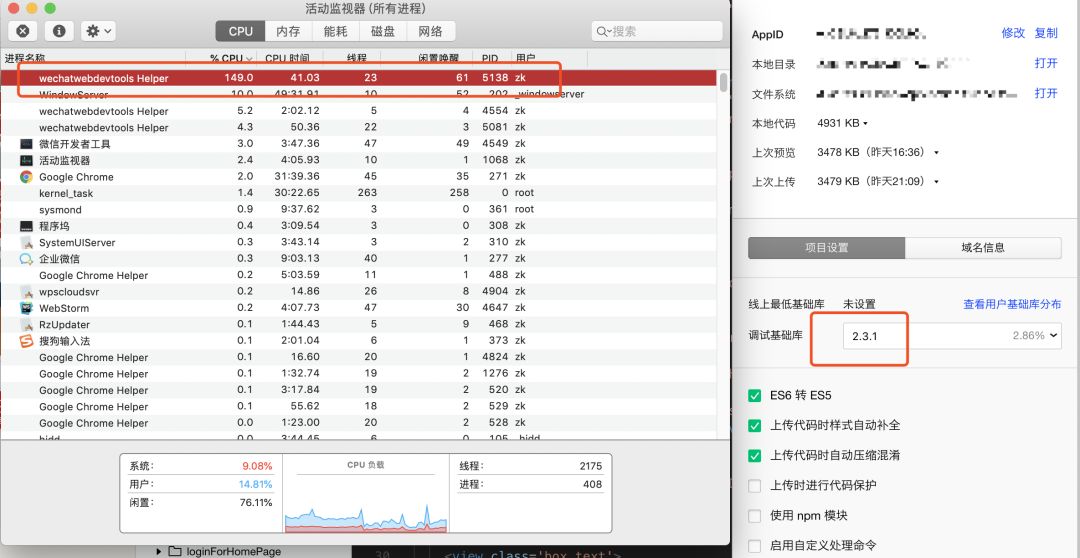
Task: Toggle the ES6 转 ES5 checkbox
Action: click(x=755, y=395)
